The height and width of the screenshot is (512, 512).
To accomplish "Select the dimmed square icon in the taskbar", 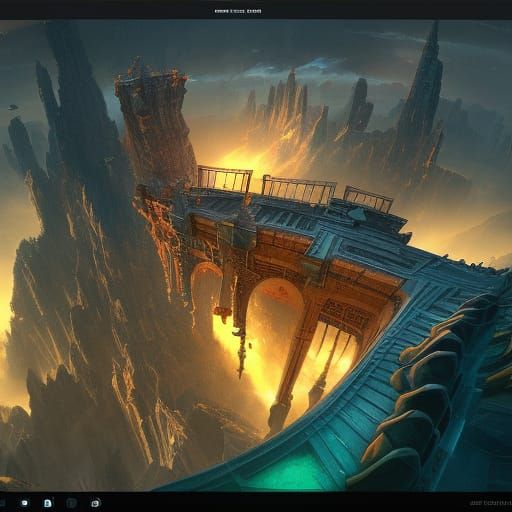I will click(72, 503).
